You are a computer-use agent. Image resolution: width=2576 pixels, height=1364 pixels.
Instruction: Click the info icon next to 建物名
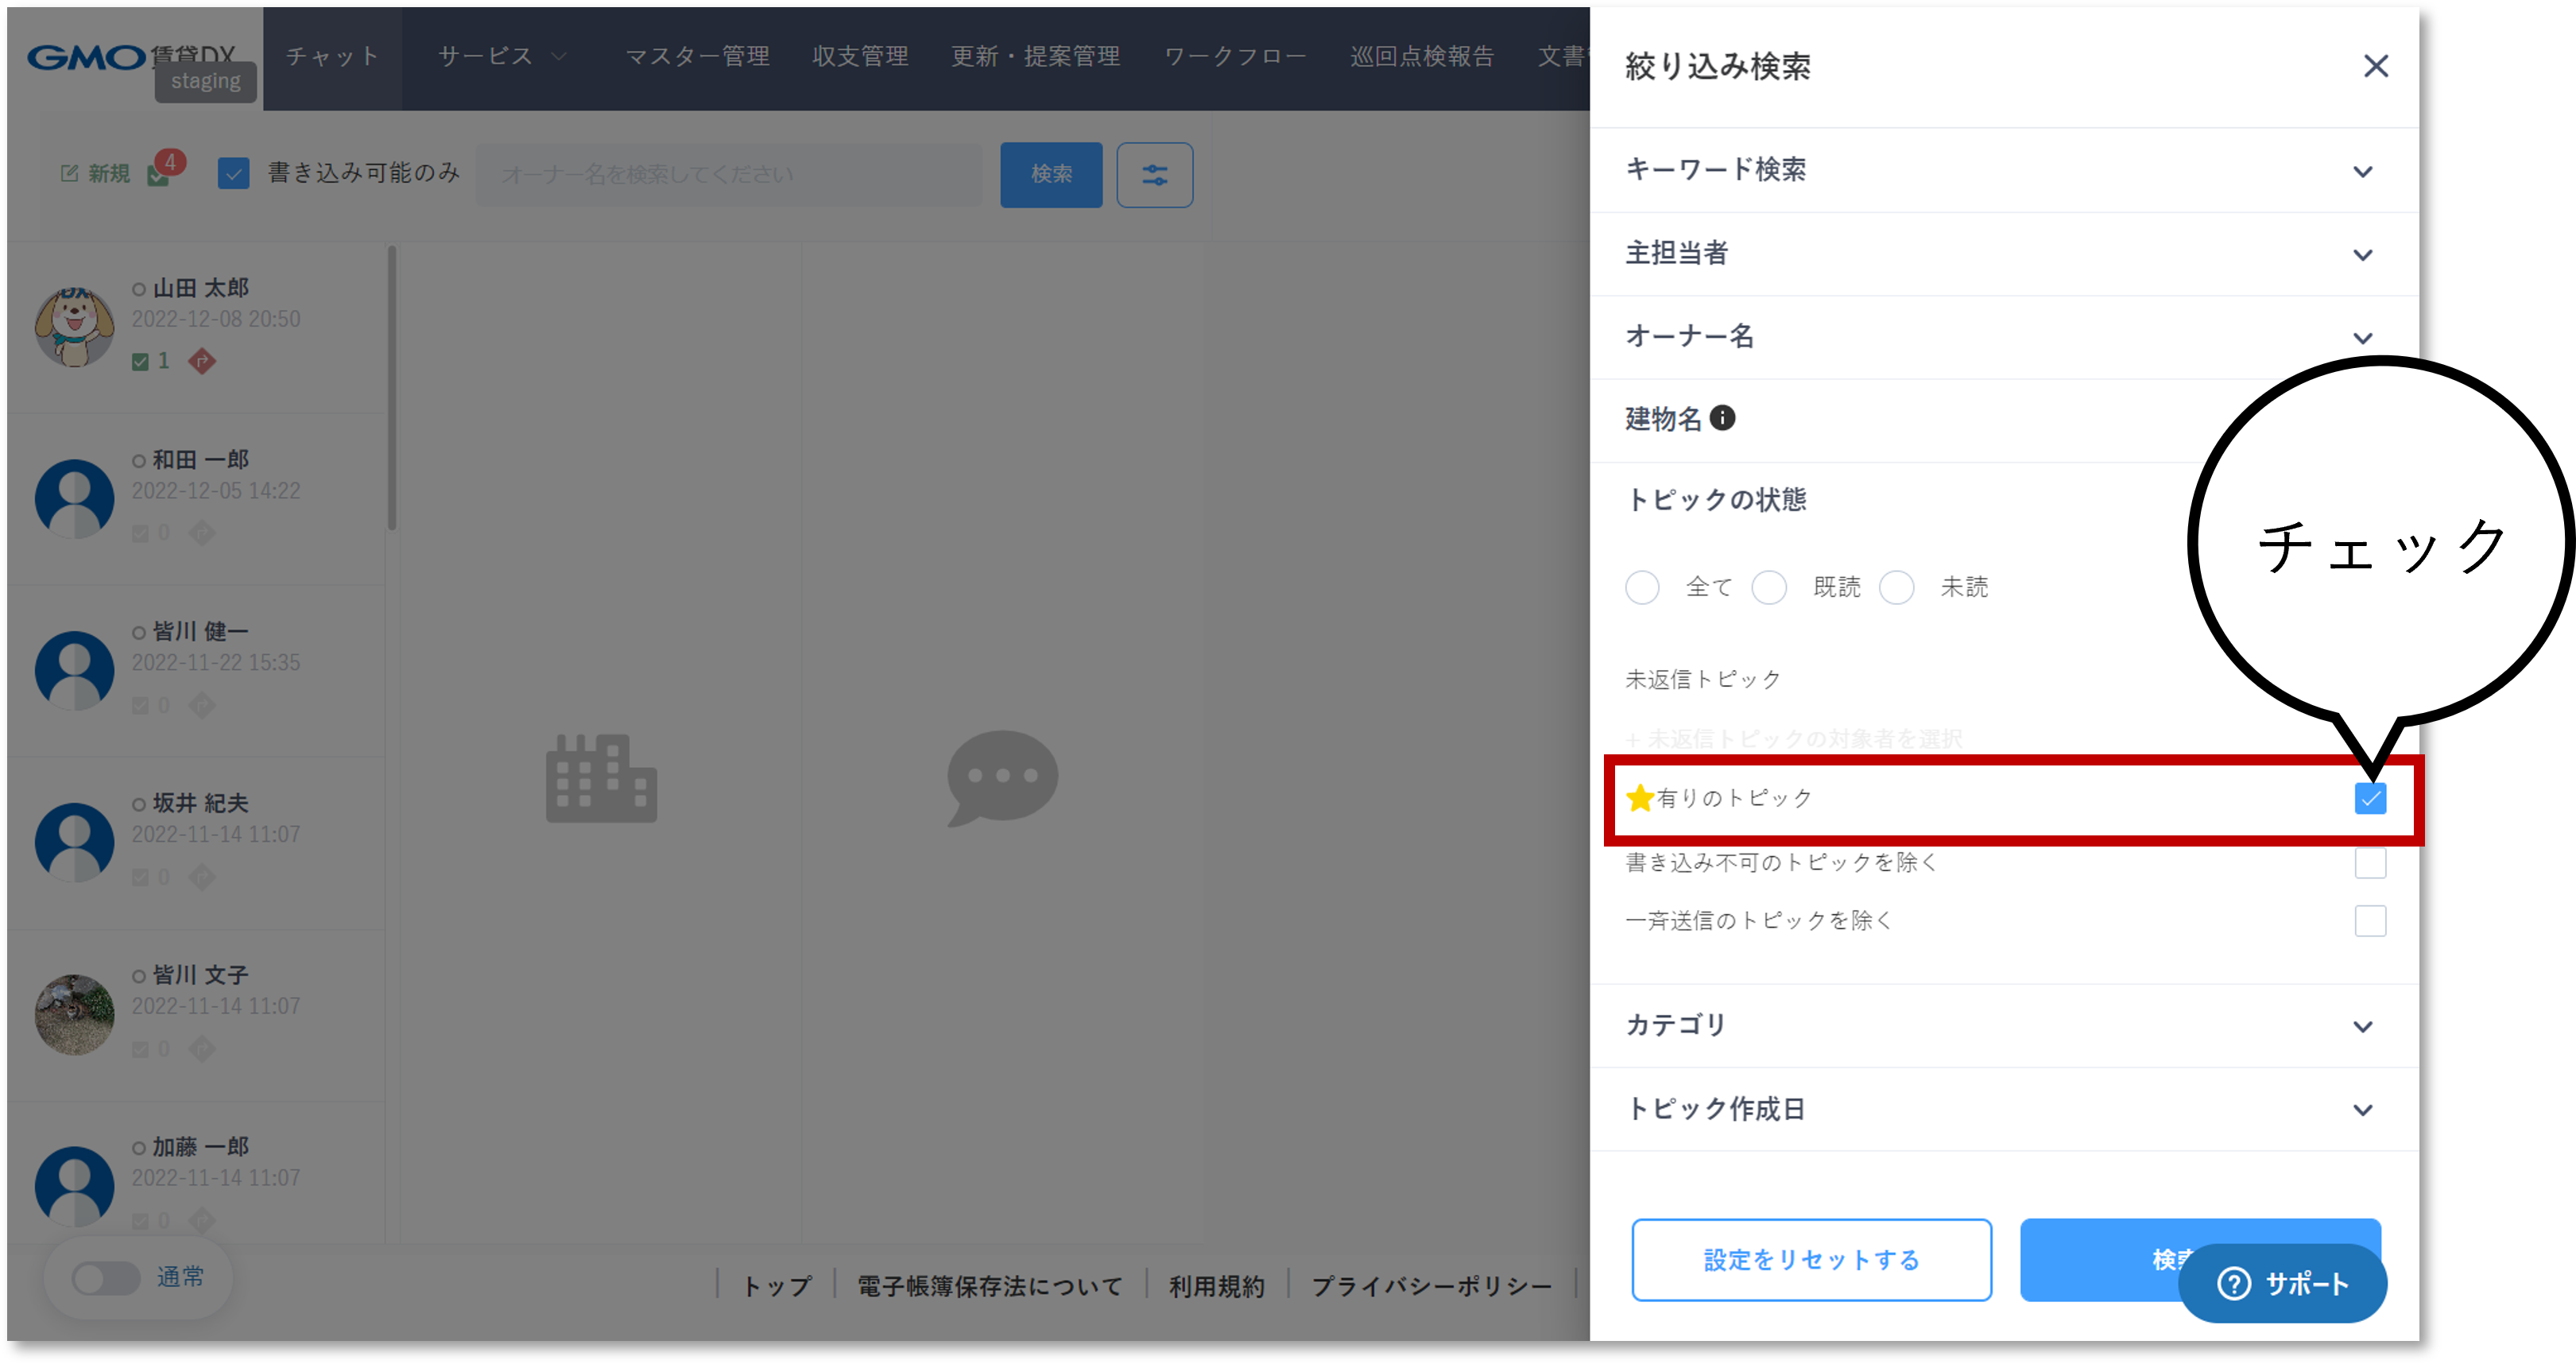point(1722,418)
